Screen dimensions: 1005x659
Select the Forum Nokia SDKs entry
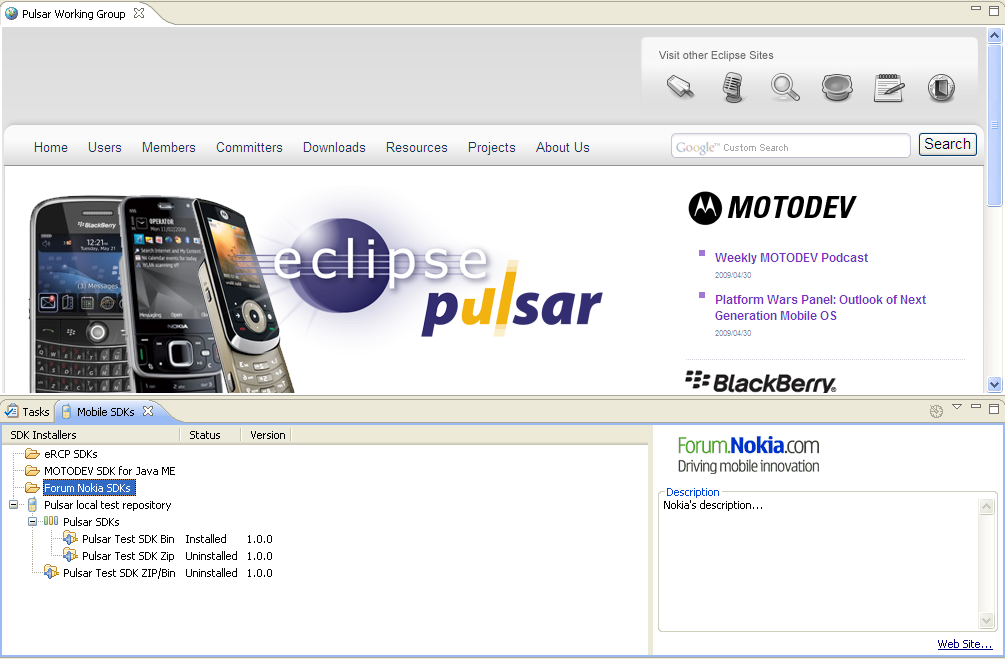[88, 488]
